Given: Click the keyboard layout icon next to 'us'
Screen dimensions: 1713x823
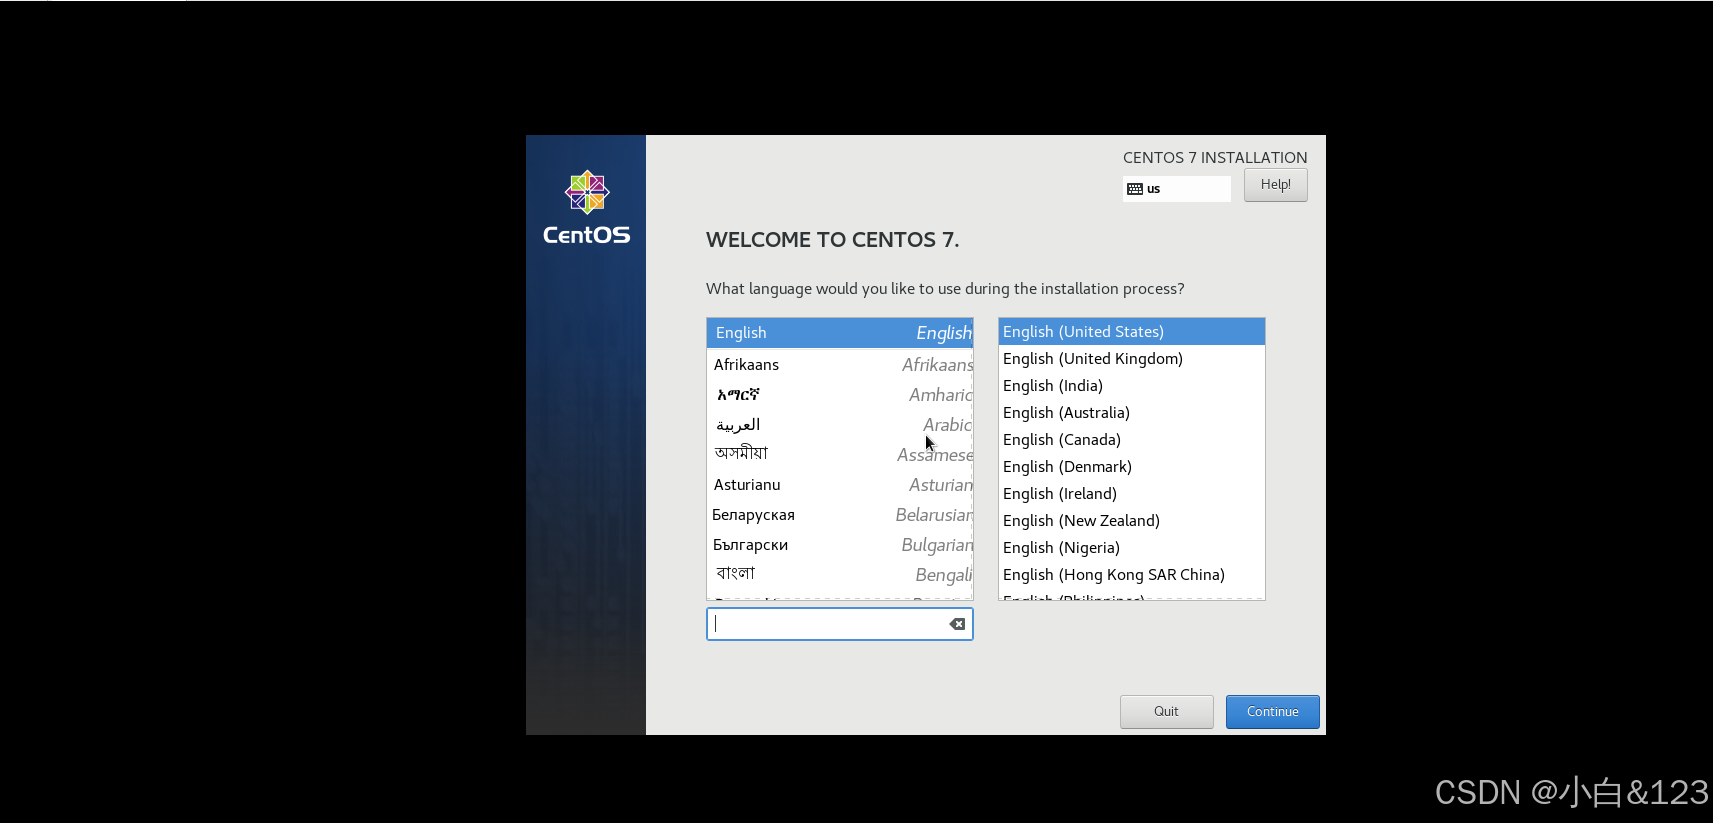Looking at the screenshot, I should point(1135,189).
